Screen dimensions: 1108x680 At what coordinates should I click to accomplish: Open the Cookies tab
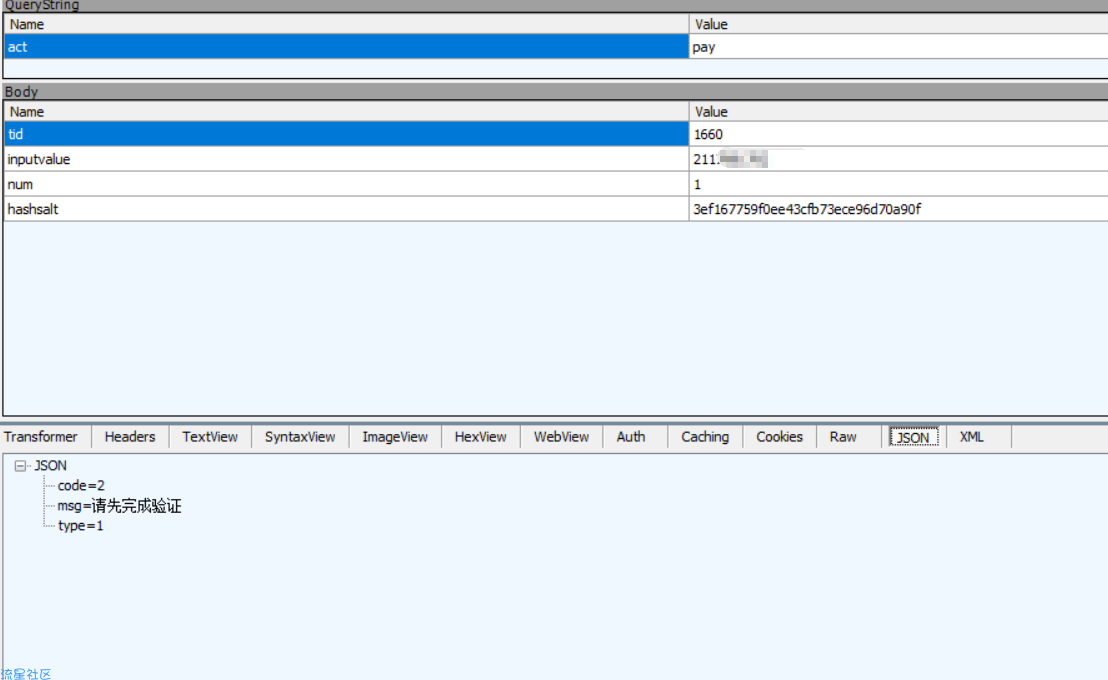(x=779, y=437)
